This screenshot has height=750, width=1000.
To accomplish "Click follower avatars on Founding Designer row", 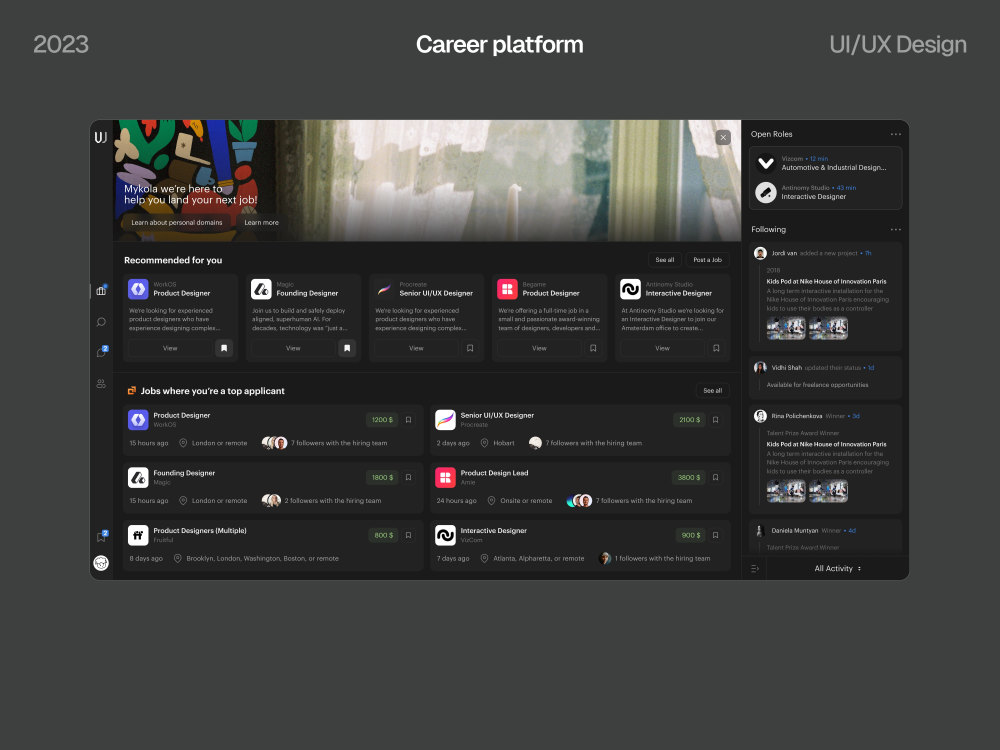I will (x=272, y=501).
